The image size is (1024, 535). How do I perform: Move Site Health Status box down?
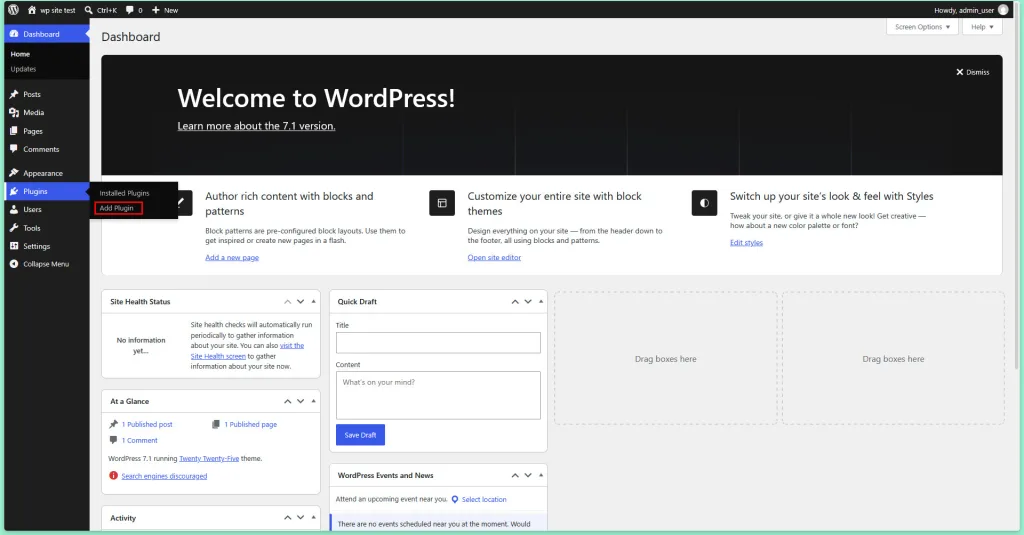pos(300,302)
